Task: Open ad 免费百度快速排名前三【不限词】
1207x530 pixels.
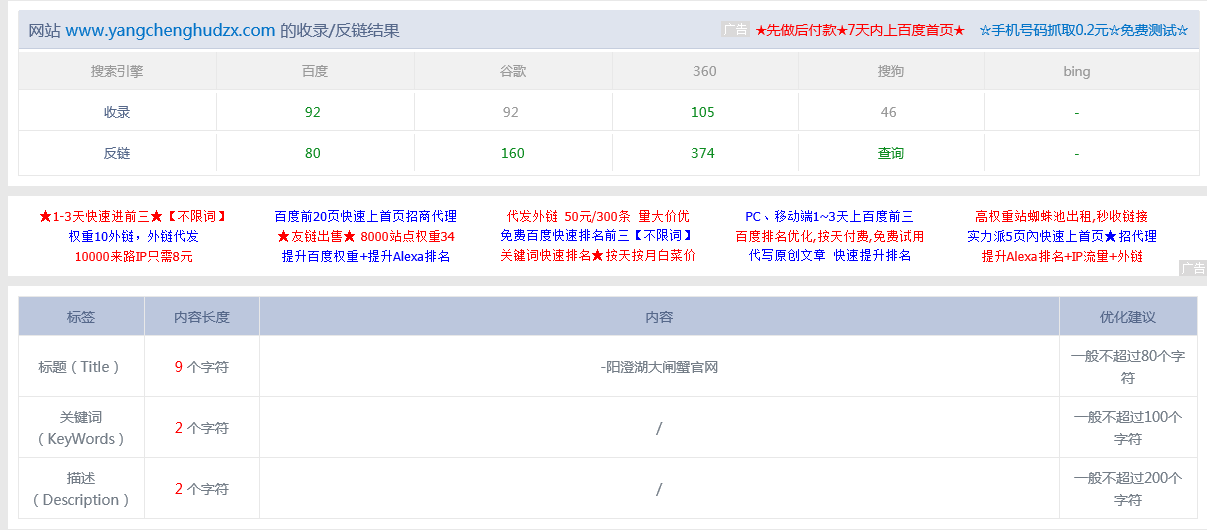Action: click(x=598, y=236)
